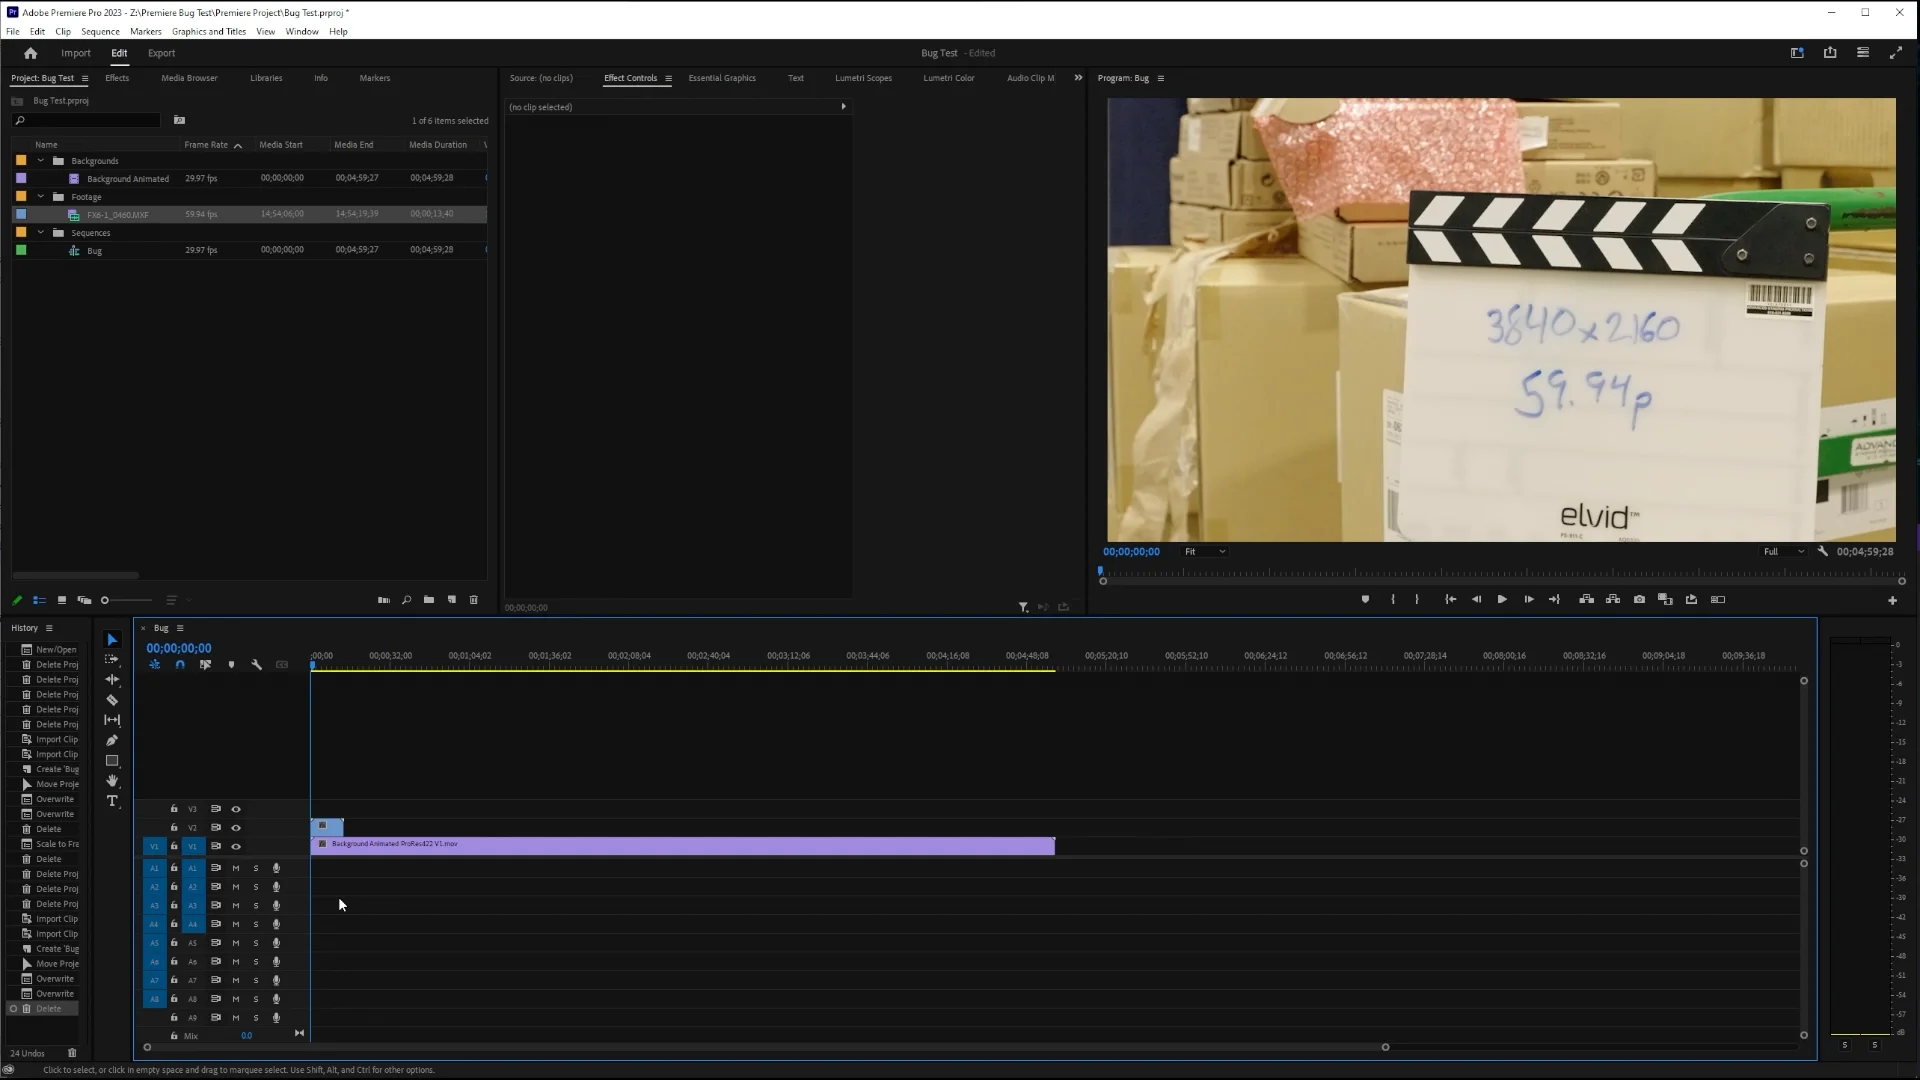Image resolution: width=1920 pixels, height=1080 pixels.
Task: Open the Sequence menu
Action: pos(99,31)
